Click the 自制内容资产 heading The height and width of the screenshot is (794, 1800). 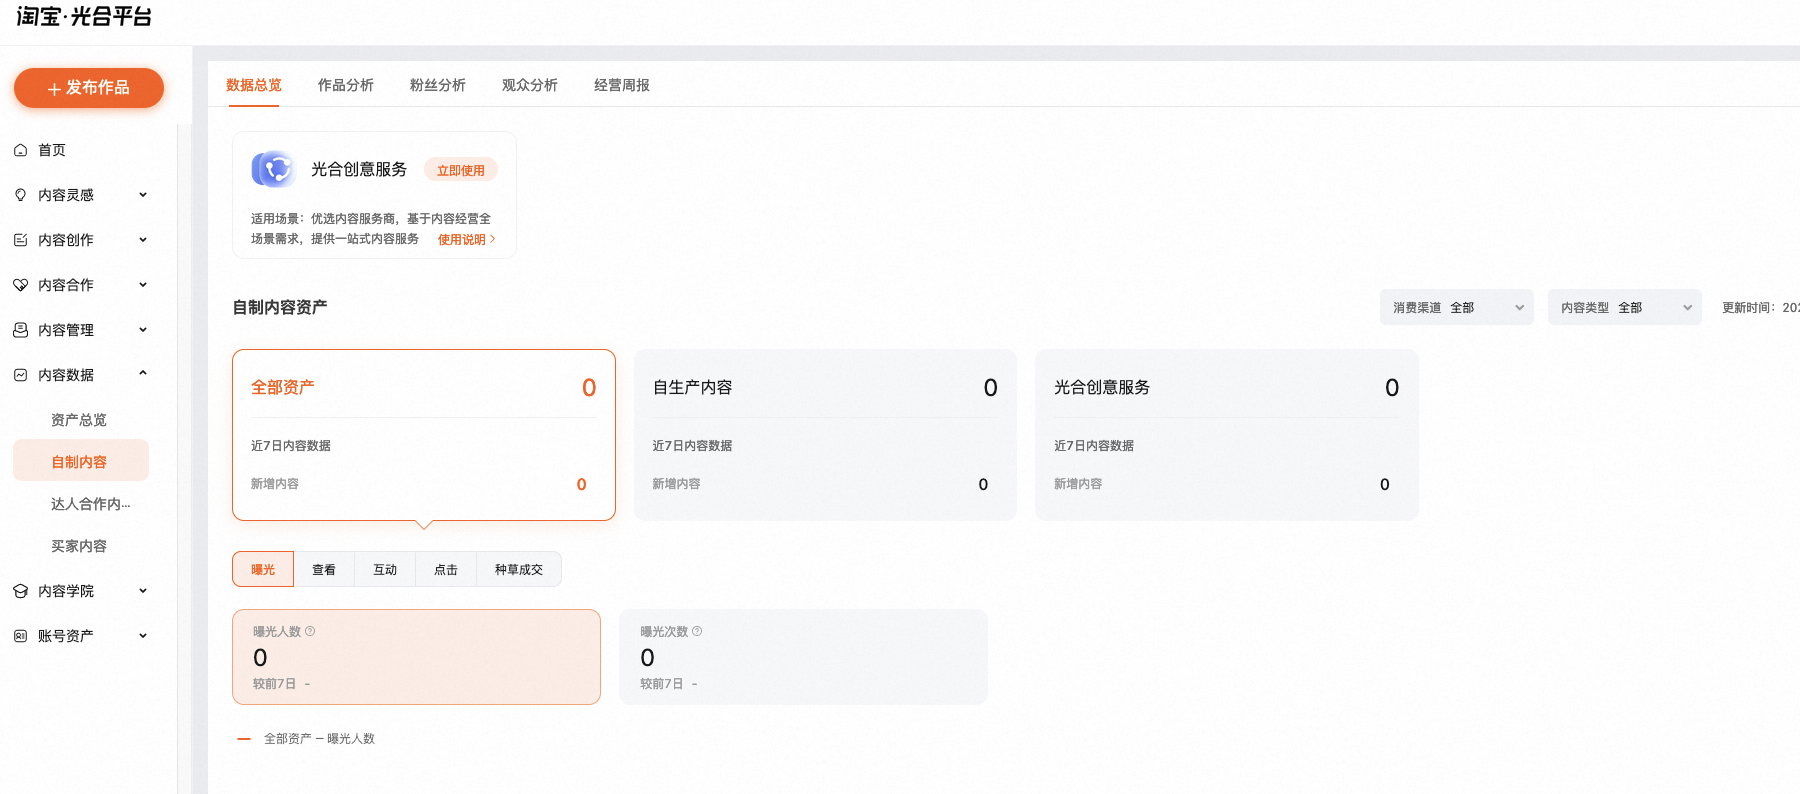280,307
